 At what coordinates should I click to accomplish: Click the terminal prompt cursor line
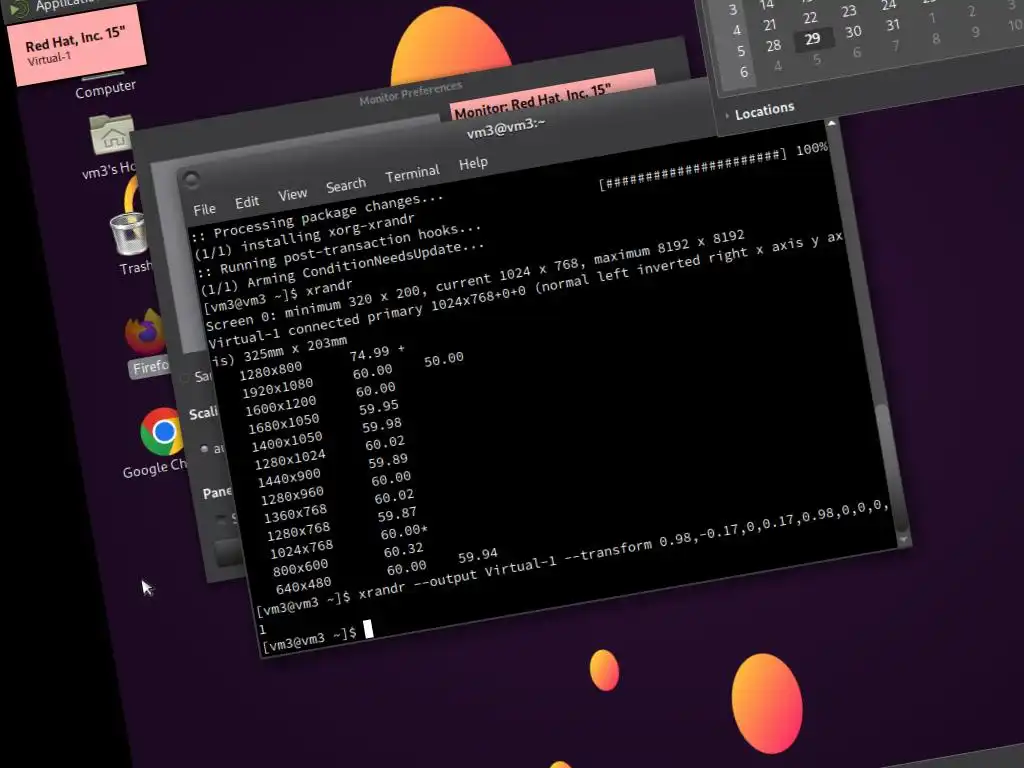pos(317,636)
